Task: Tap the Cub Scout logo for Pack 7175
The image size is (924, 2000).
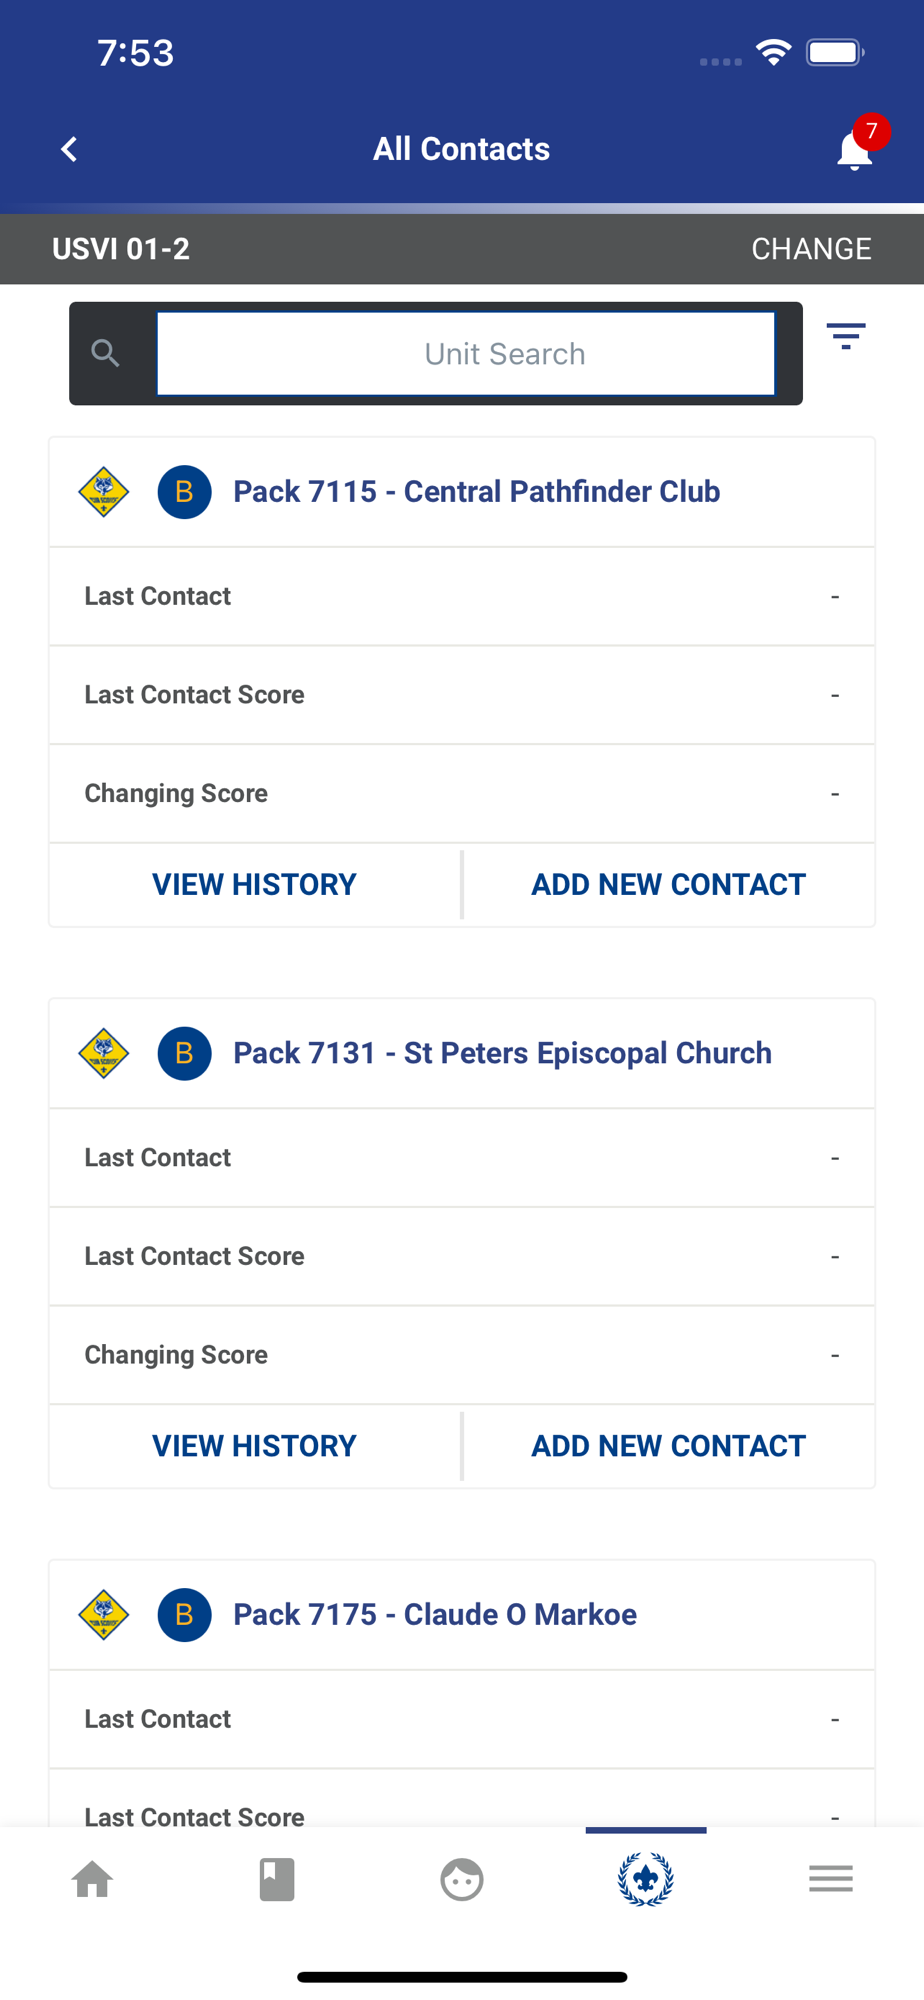Action: click(104, 1615)
